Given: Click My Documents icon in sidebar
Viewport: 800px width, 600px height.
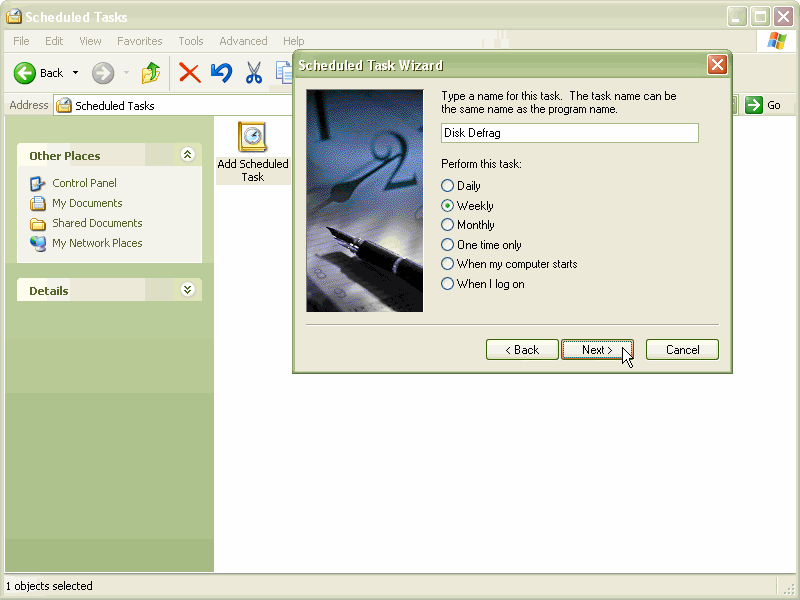Looking at the screenshot, I should 38,203.
